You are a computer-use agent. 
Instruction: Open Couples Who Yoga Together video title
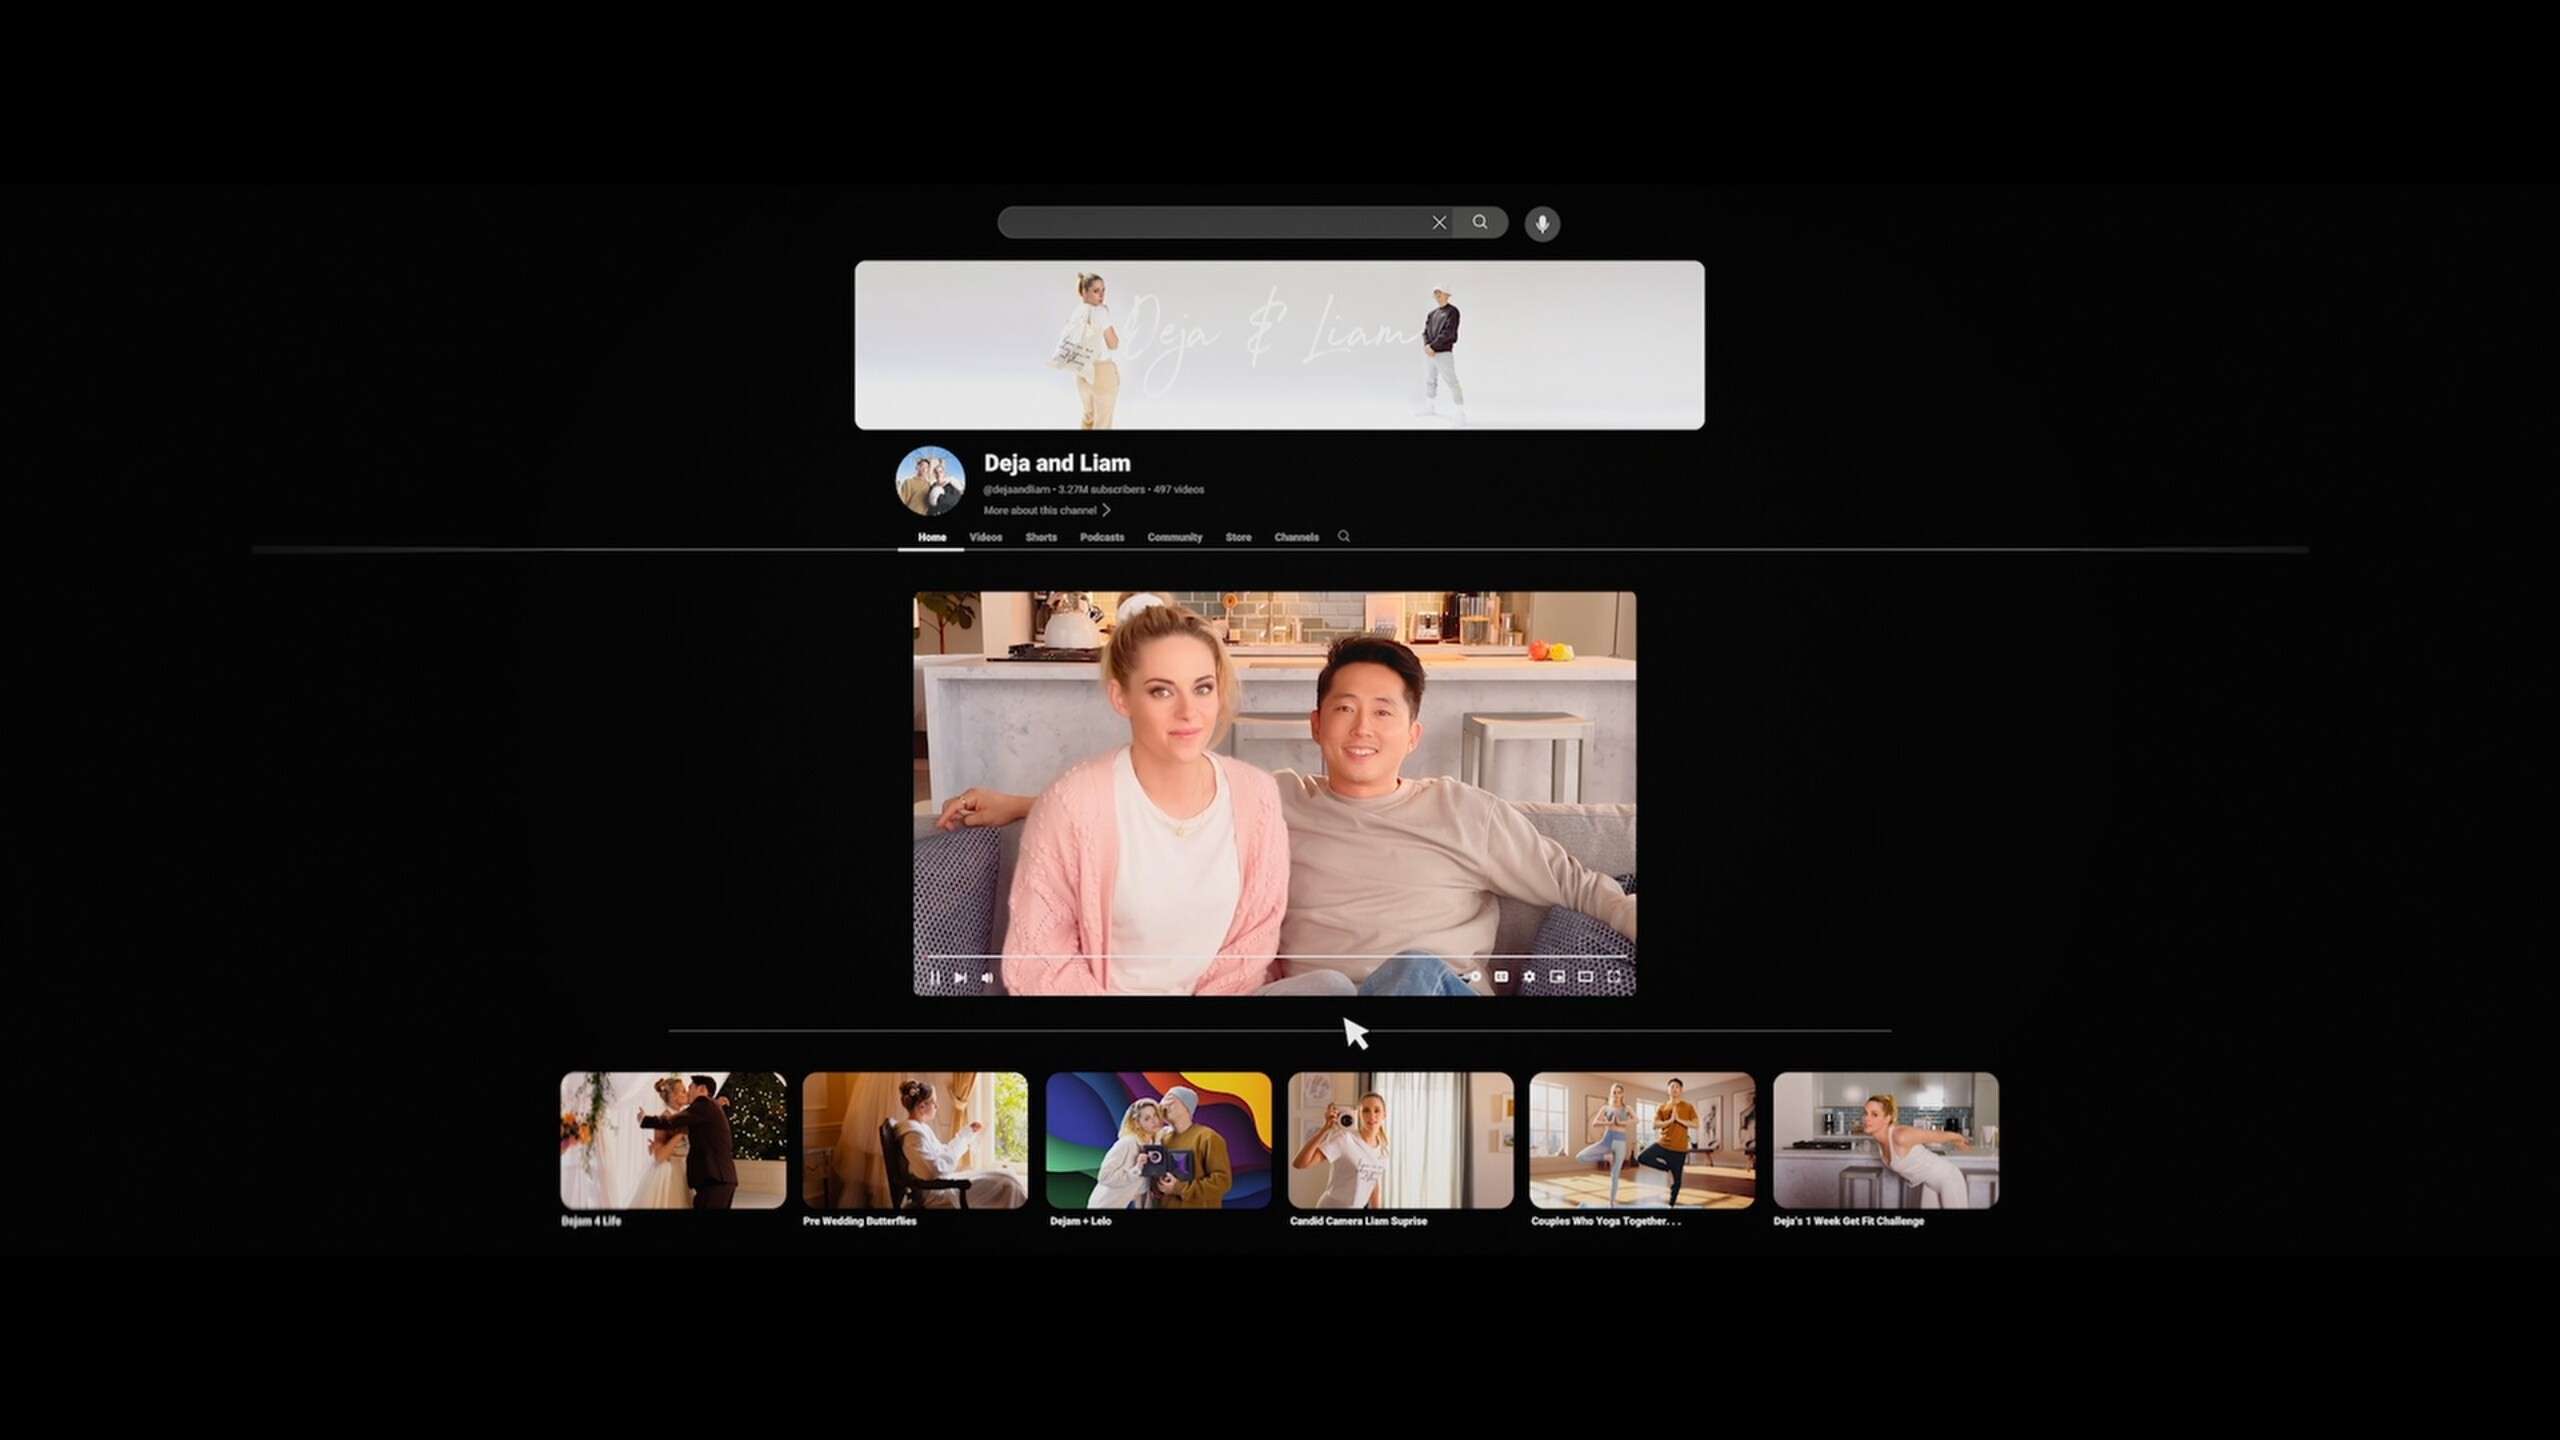point(1605,1221)
